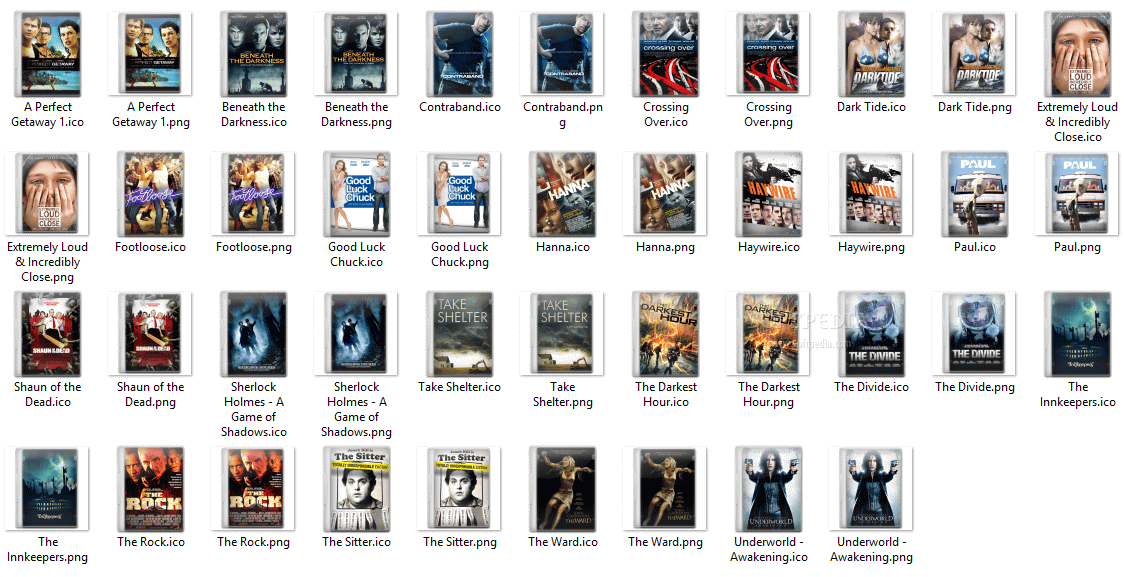Click the "Underworld - Awakening.png" file name label

point(872,549)
